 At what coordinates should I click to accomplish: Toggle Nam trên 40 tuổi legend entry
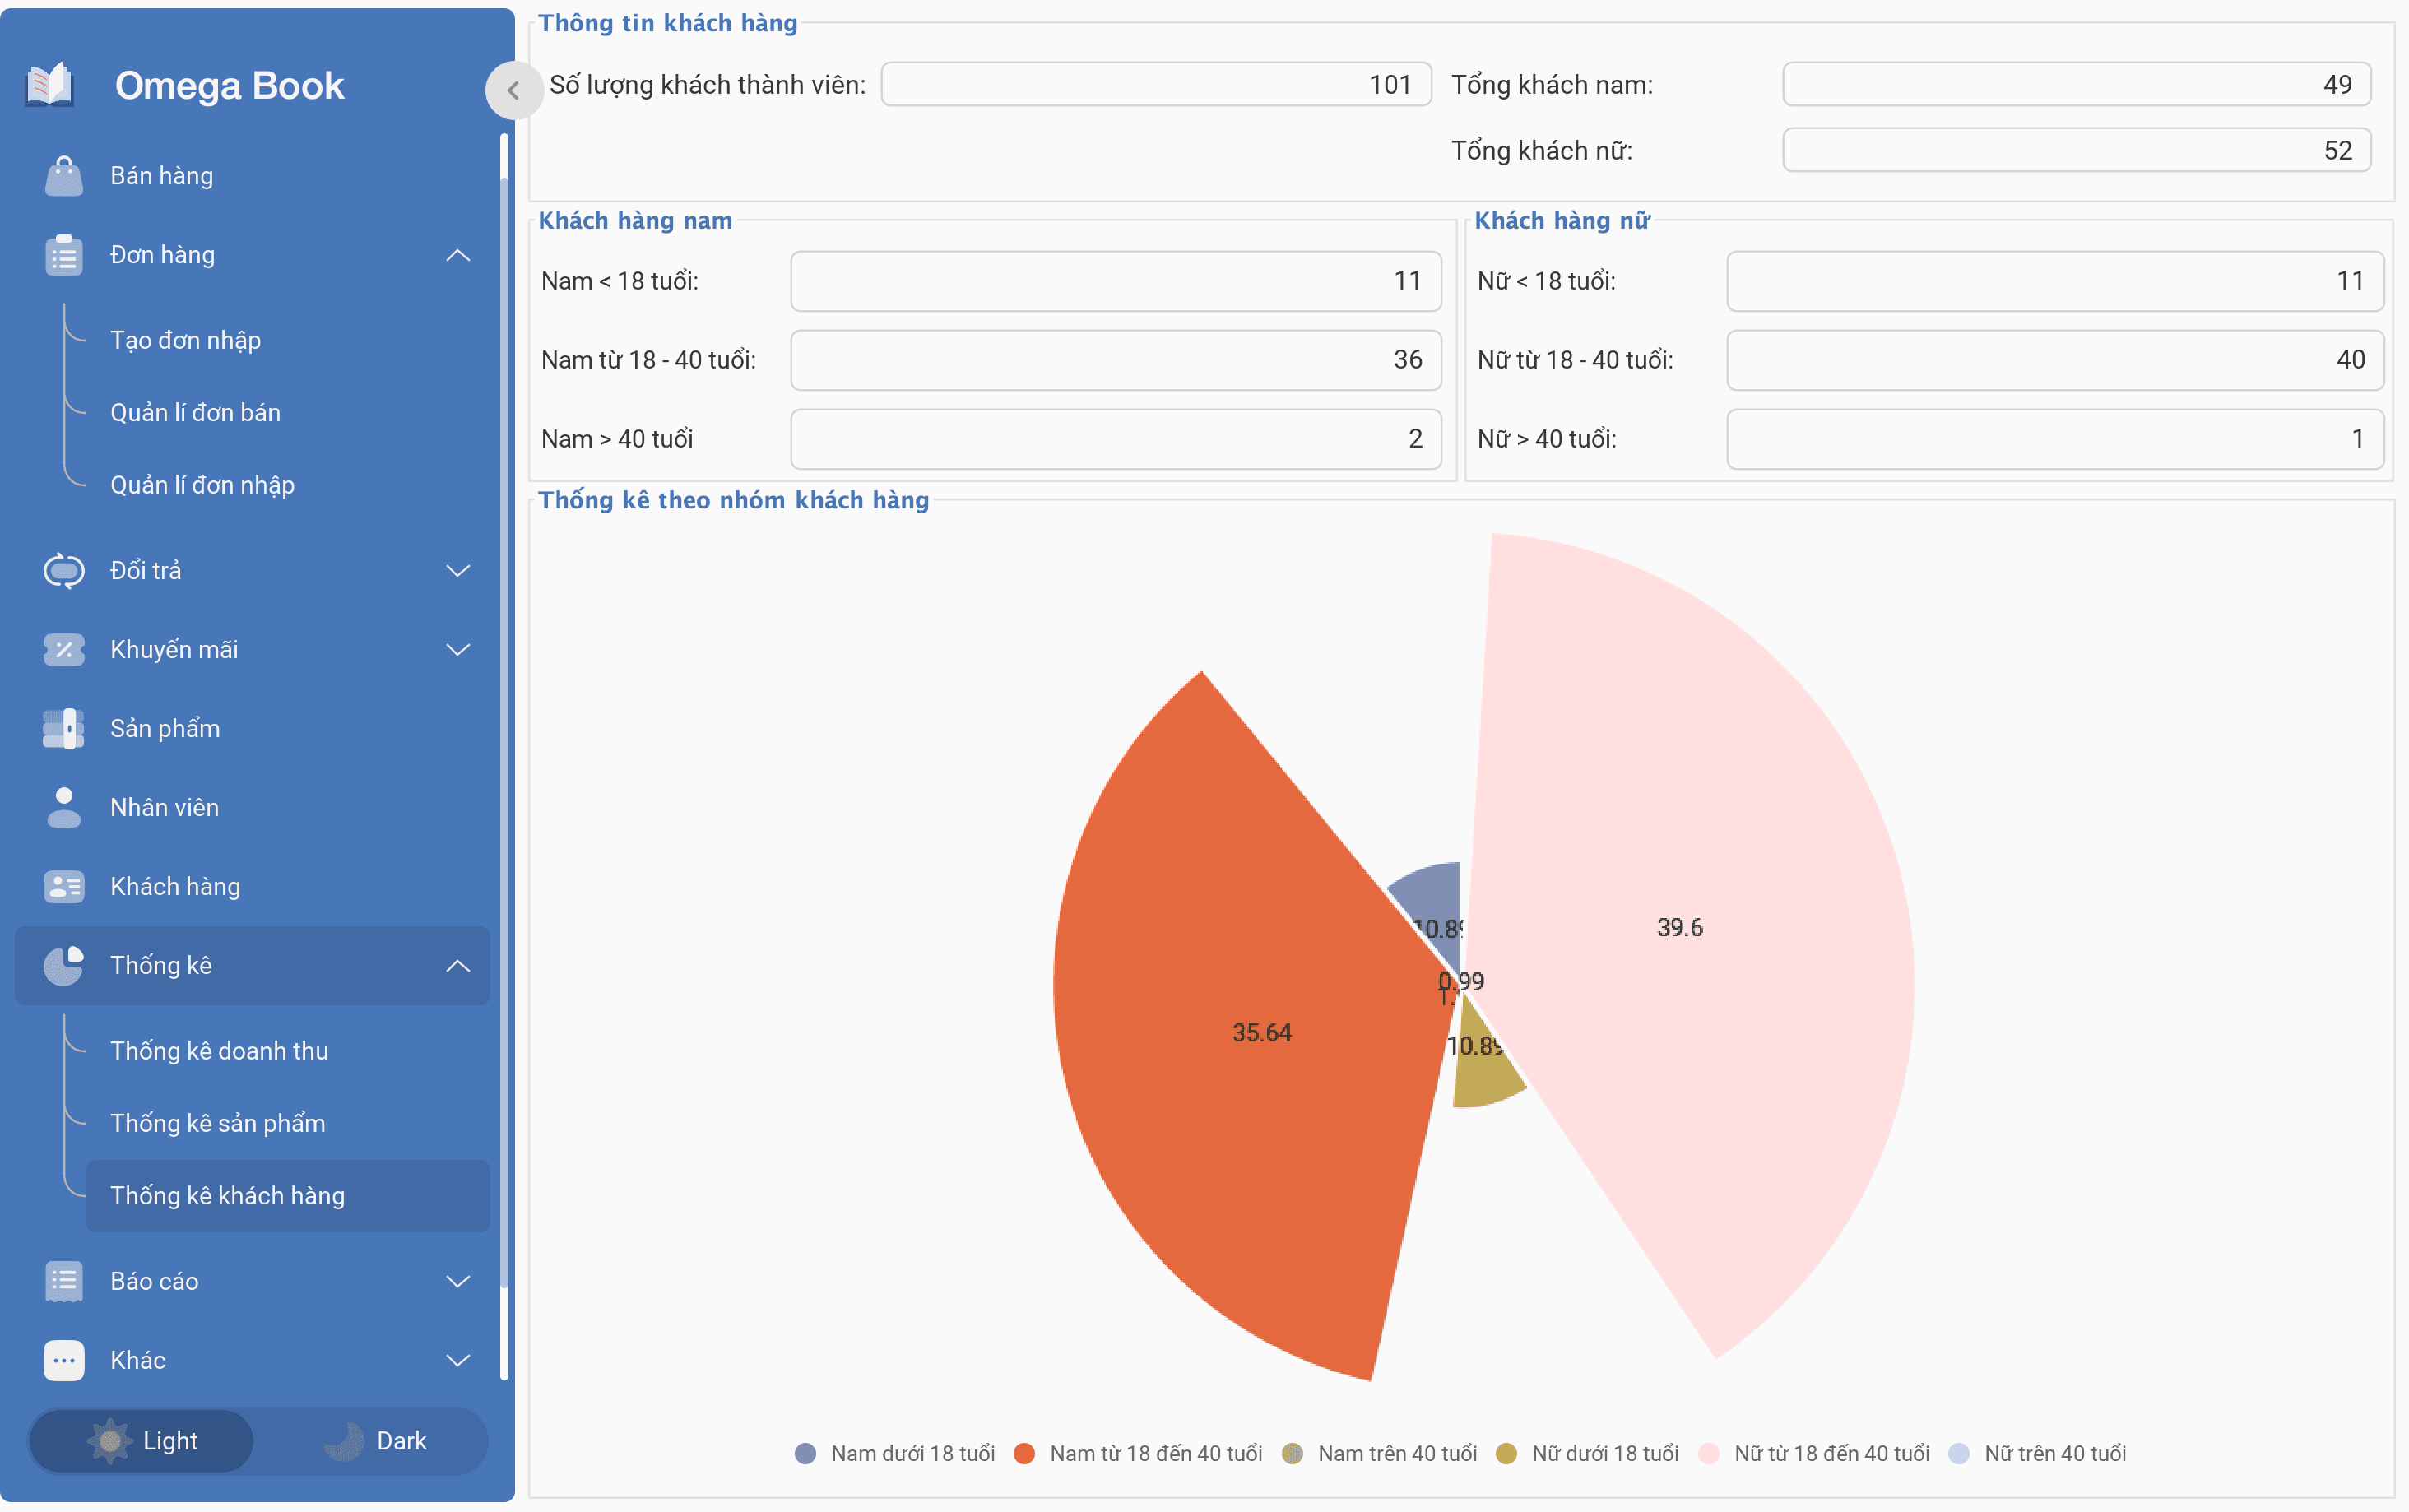(x=1380, y=1454)
